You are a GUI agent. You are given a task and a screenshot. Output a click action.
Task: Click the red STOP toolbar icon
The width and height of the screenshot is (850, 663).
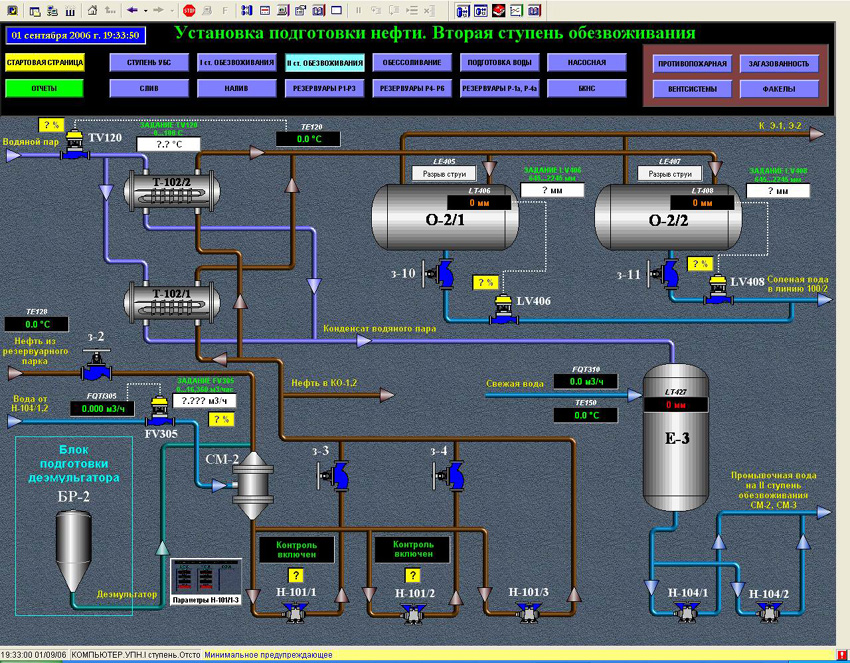tap(189, 10)
